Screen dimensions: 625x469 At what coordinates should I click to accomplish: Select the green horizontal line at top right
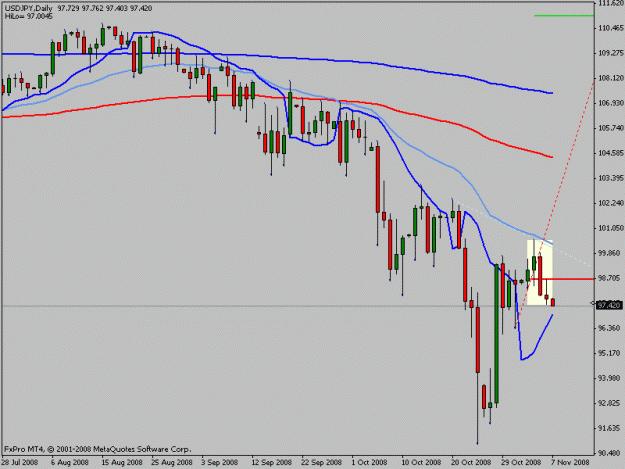(x=564, y=16)
